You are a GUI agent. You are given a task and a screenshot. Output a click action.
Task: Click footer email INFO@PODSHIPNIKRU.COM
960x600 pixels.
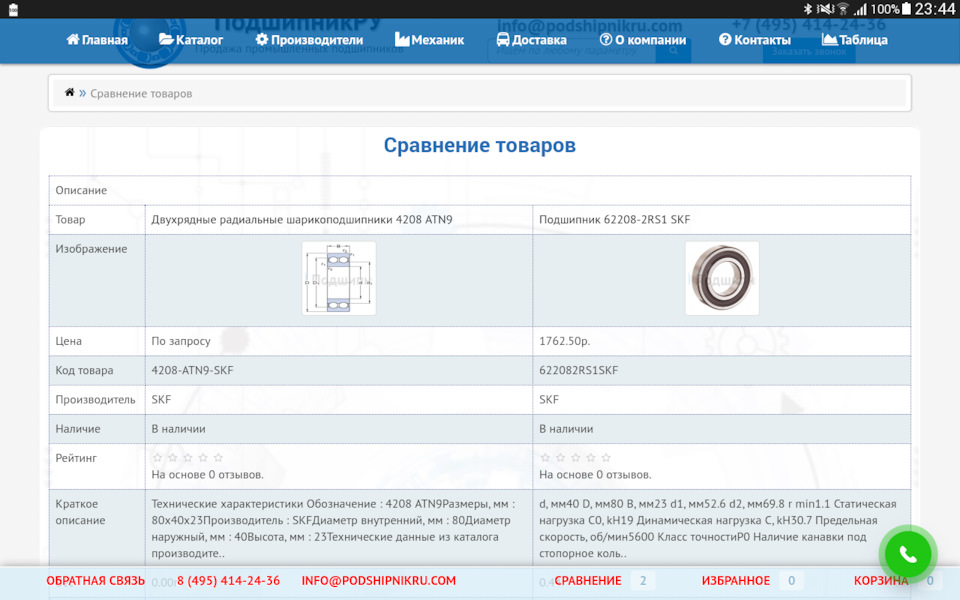378,580
